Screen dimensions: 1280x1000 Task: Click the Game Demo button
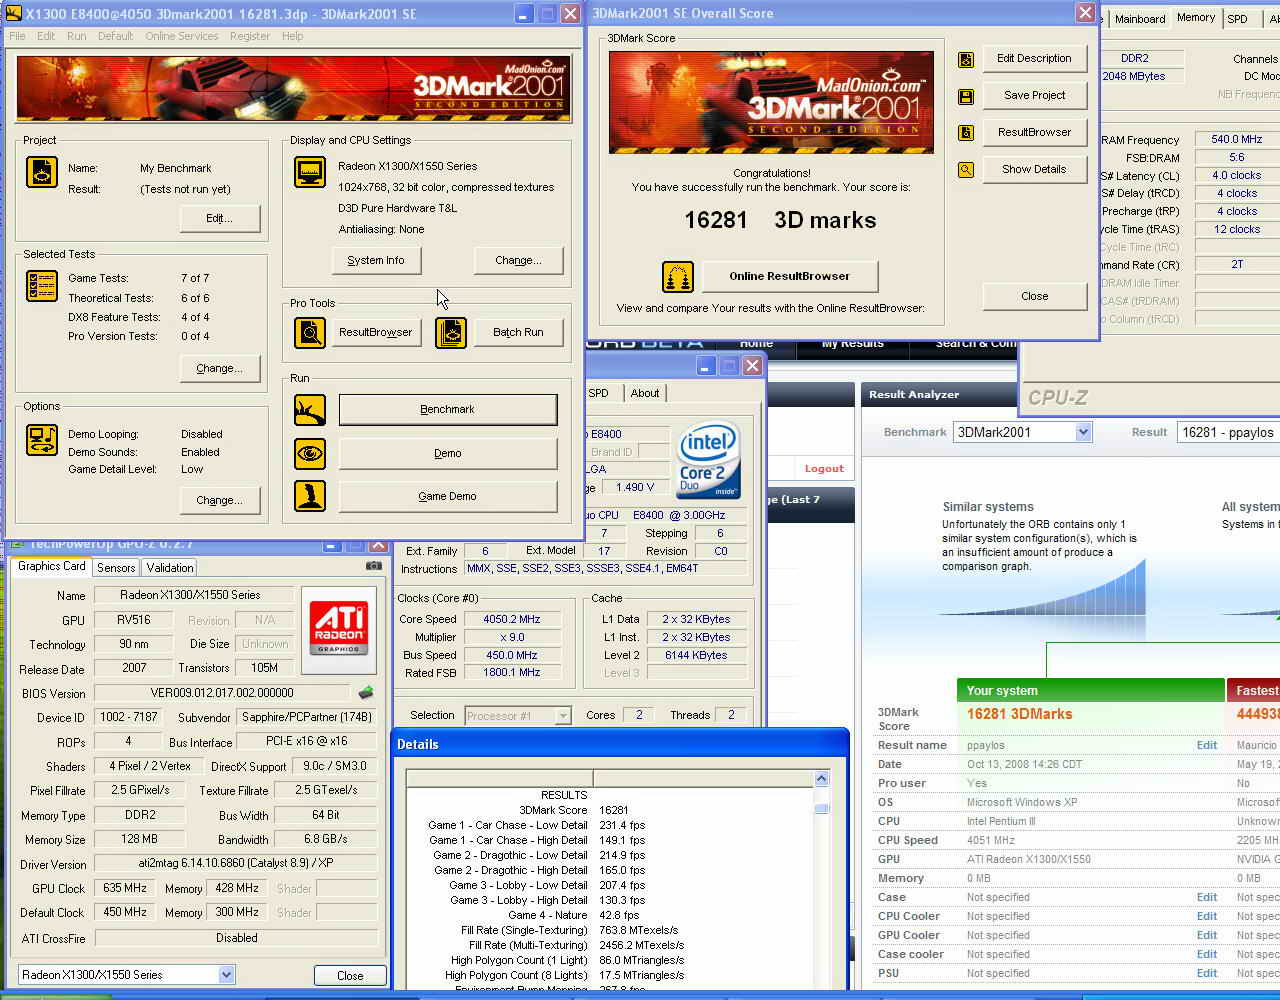(448, 496)
